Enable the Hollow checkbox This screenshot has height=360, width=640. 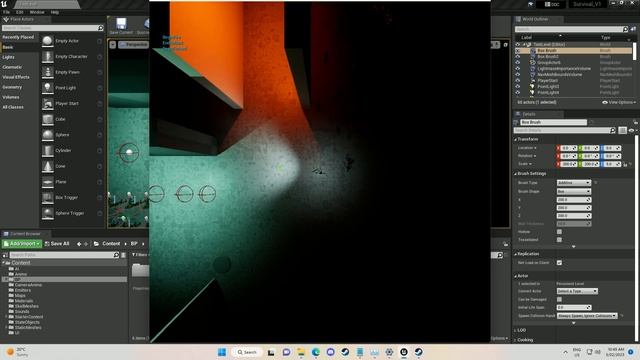click(559, 232)
